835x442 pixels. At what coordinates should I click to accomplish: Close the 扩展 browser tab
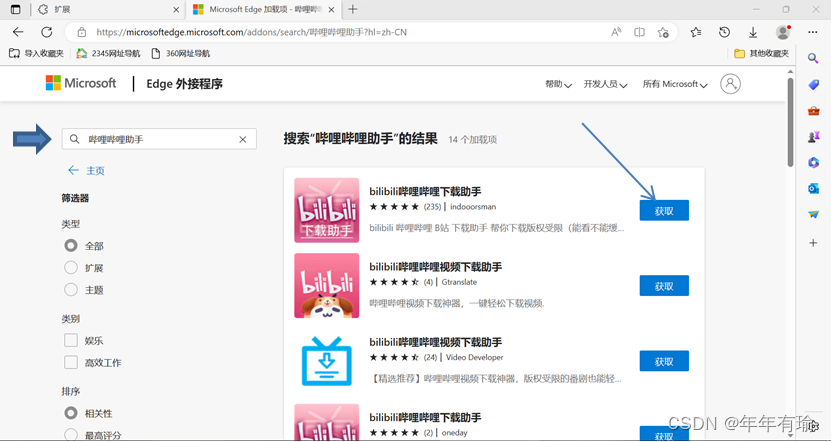[x=176, y=10]
